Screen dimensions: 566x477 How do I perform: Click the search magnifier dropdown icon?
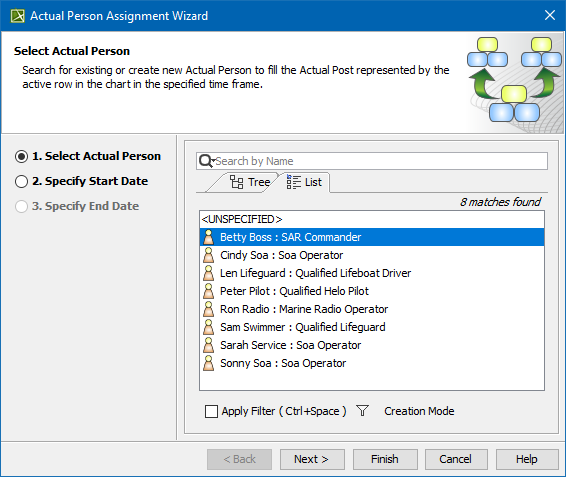point(207,161)
